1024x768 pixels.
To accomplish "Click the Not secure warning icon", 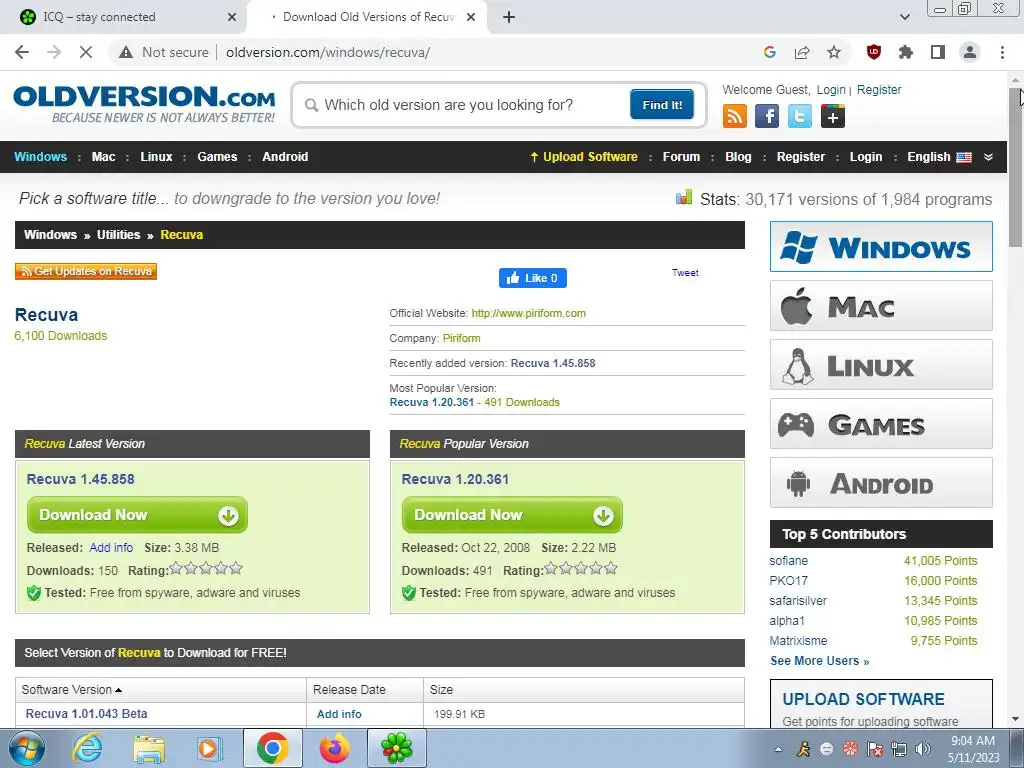I will 126,52.
